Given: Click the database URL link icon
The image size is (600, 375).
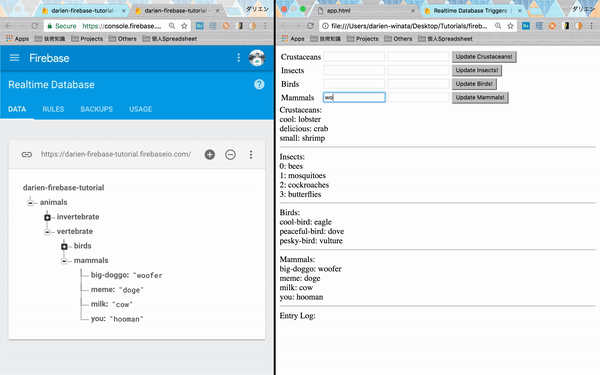Looking at the screenshot, I should pos(27,155).
